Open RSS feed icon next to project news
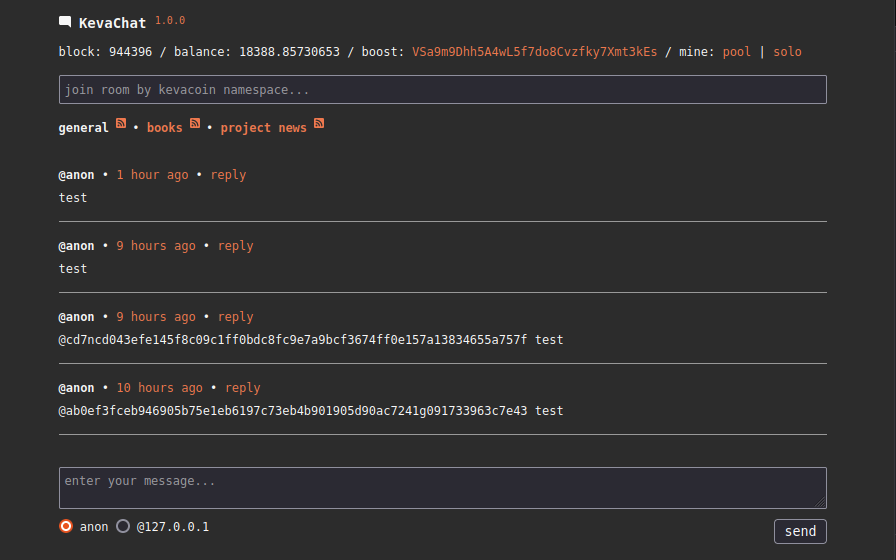 (x=319, y=123)
